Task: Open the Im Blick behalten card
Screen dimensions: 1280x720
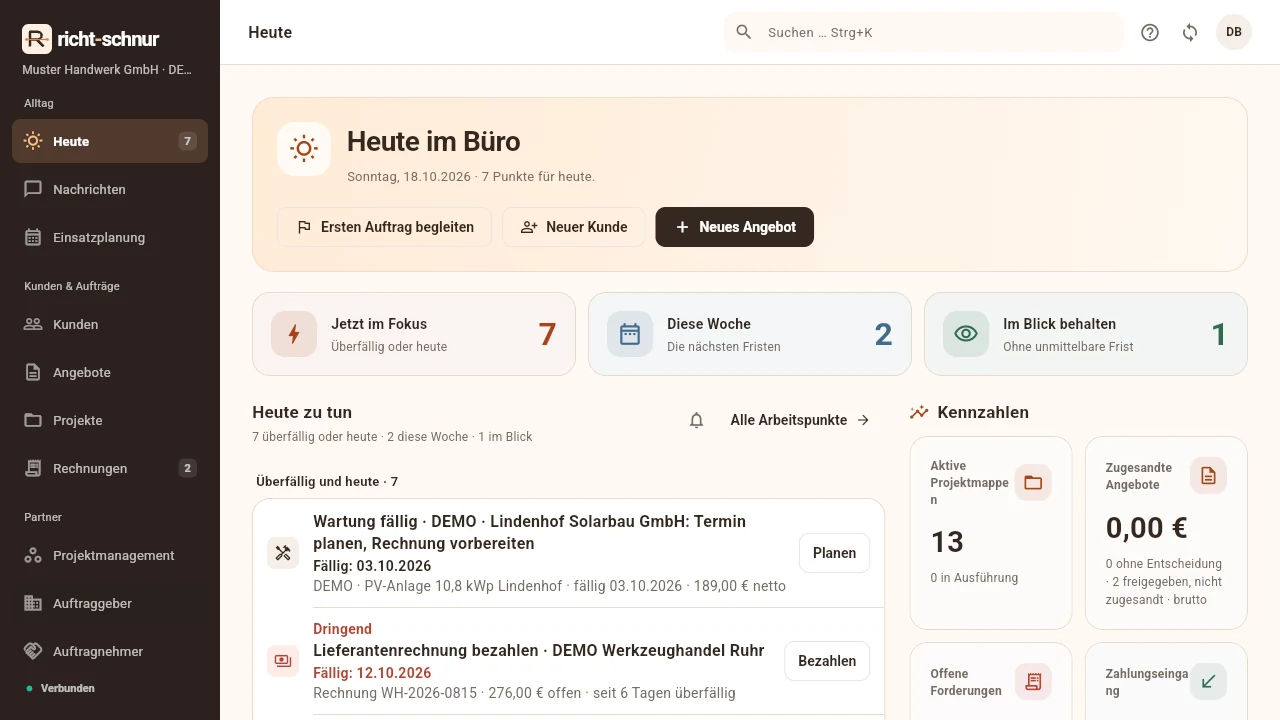Action: coord(1086,334)
